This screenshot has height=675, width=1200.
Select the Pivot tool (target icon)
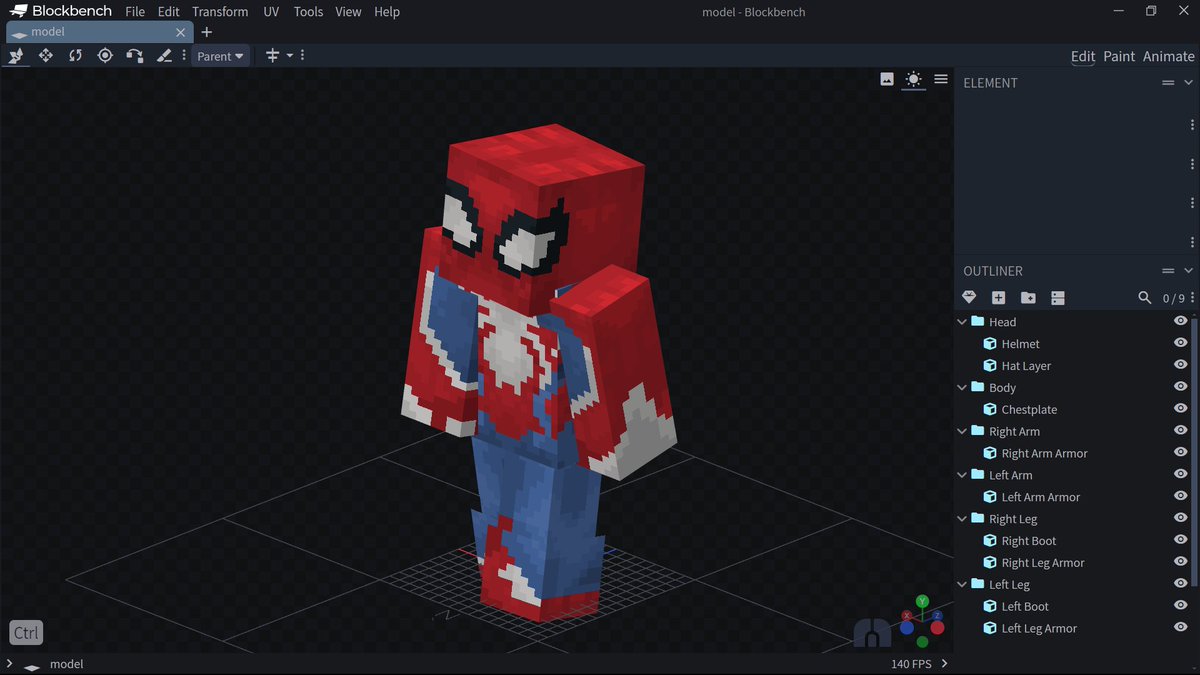105,56
